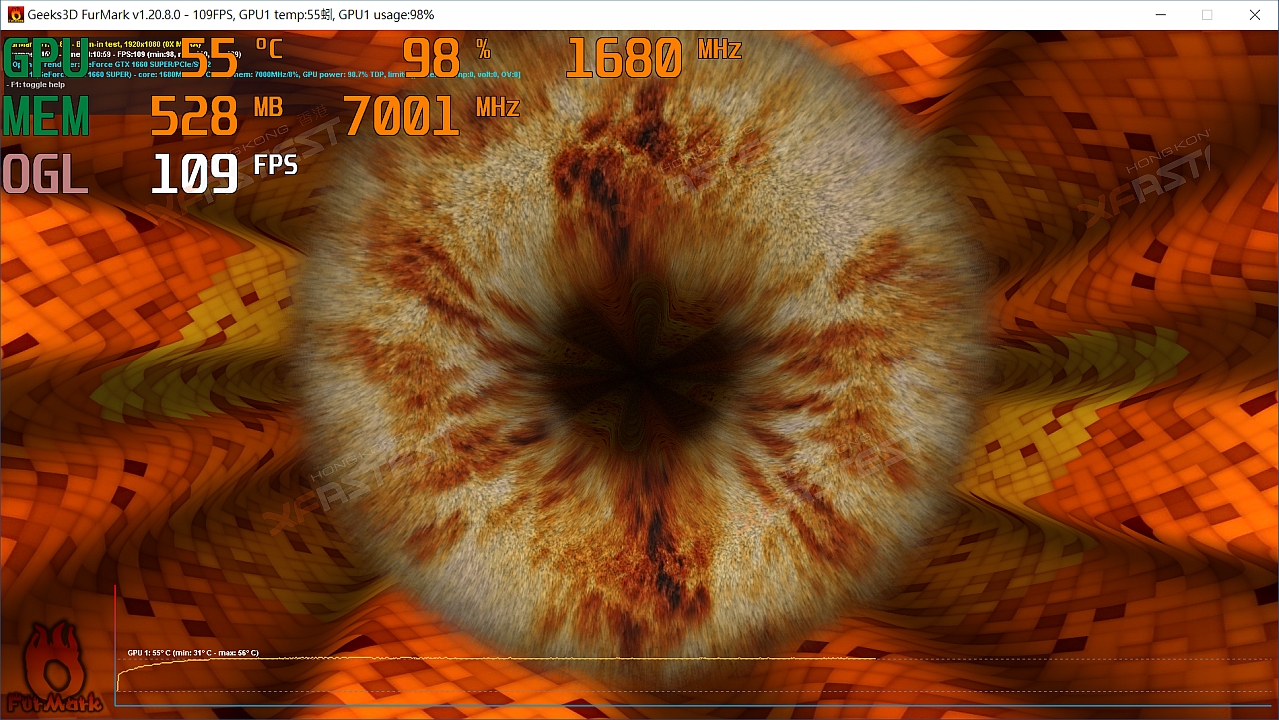Click the green MEM overlay label
This screenshot has height=720, width=1279.
[46, 116]
